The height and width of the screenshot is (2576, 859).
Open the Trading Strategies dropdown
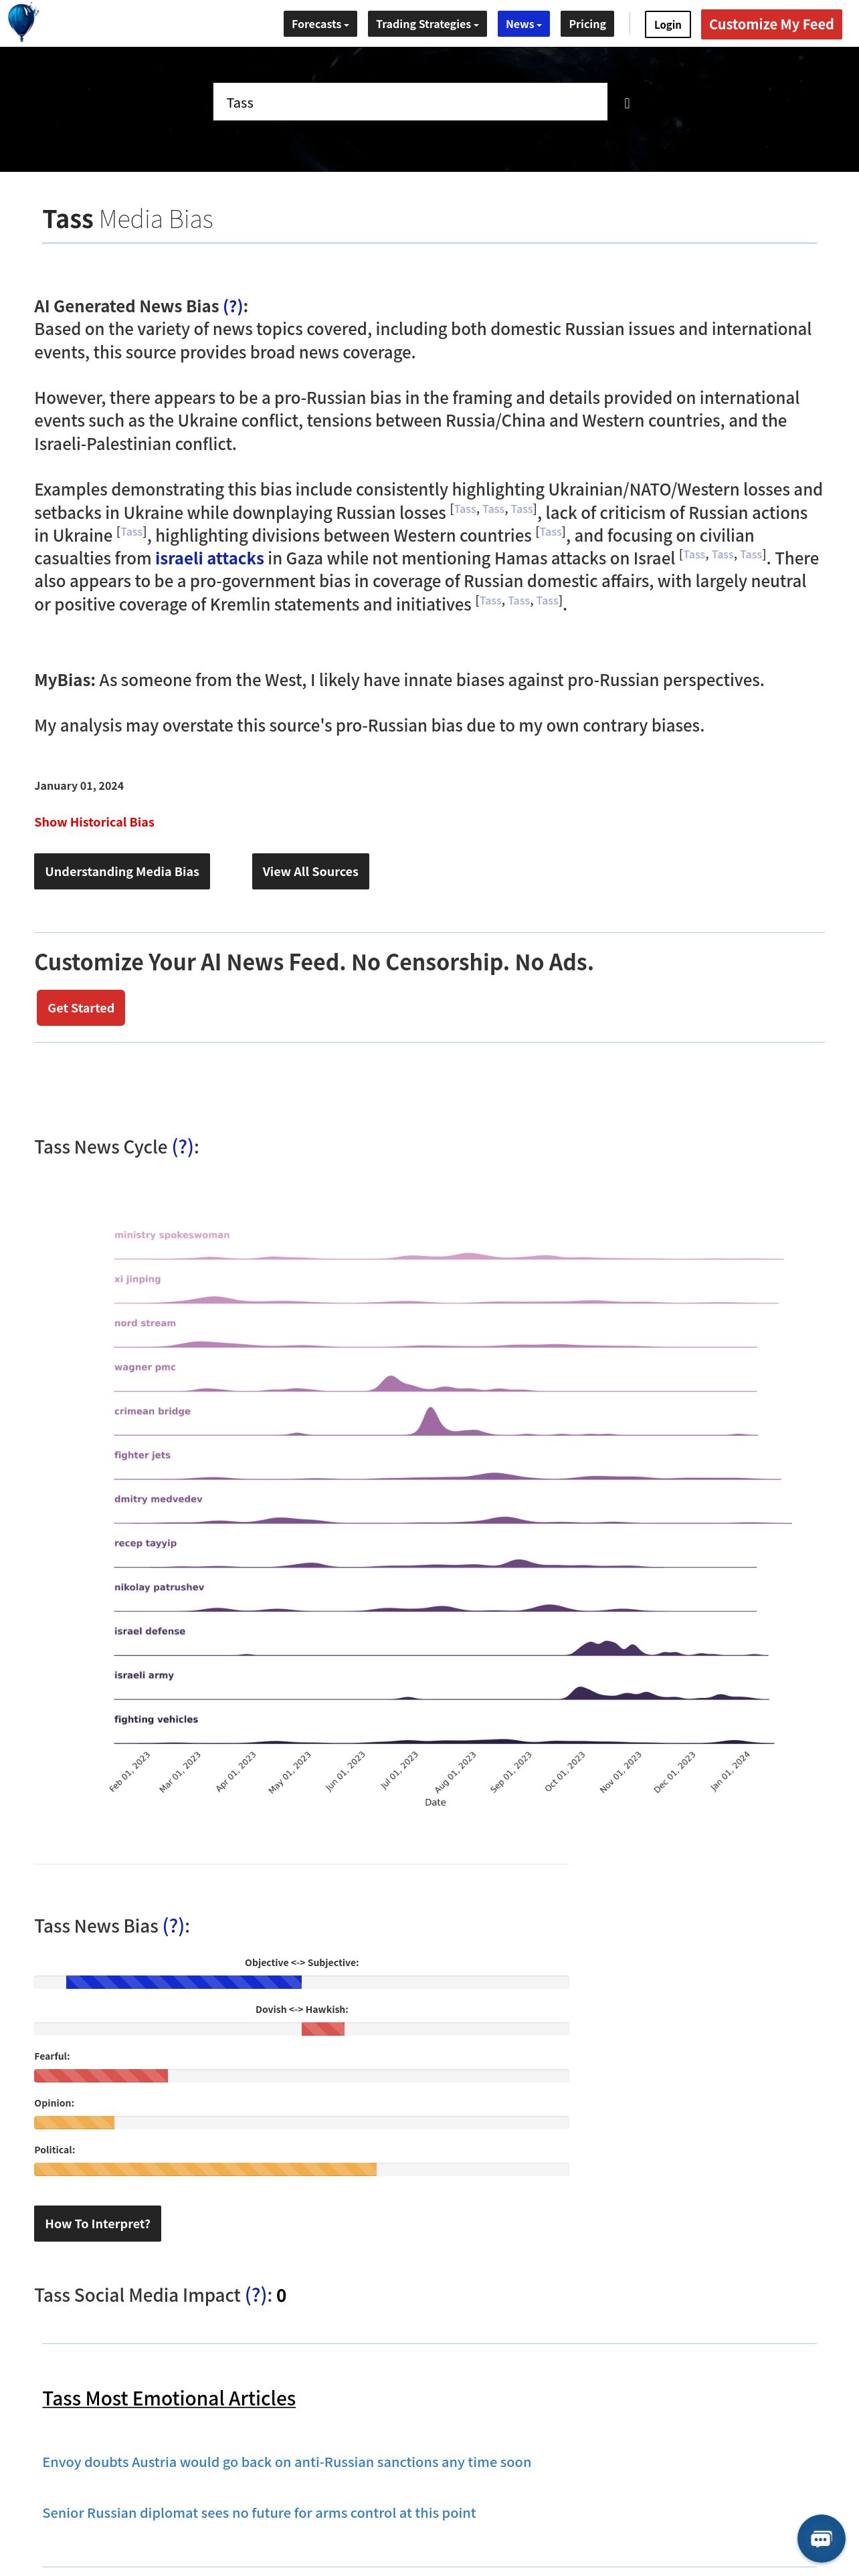(x=427, y=24)
